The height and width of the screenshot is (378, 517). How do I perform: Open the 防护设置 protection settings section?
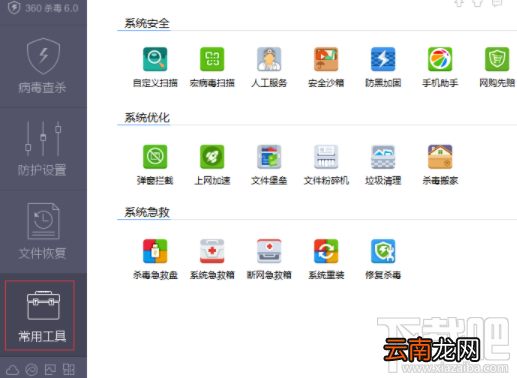pyautogui.click(x=43, y=149)
